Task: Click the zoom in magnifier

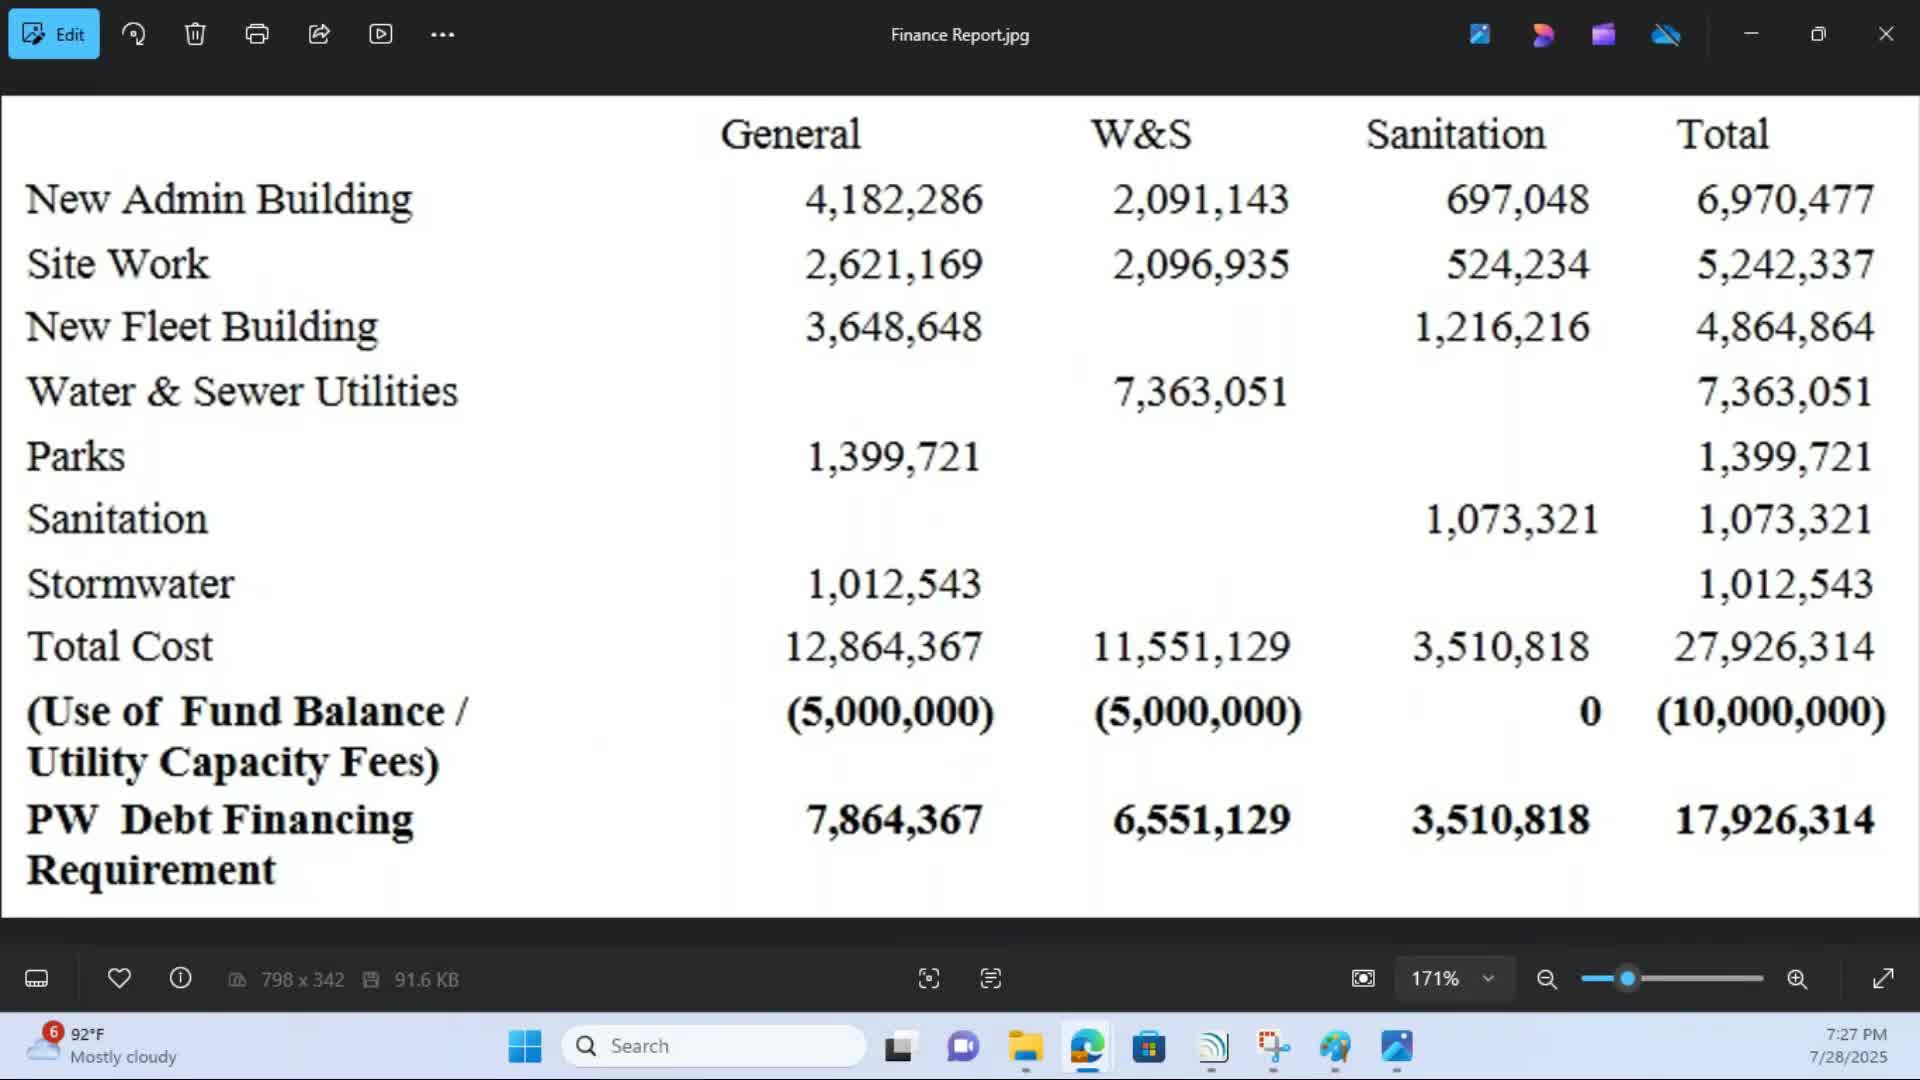Action: pos(1797,979)
